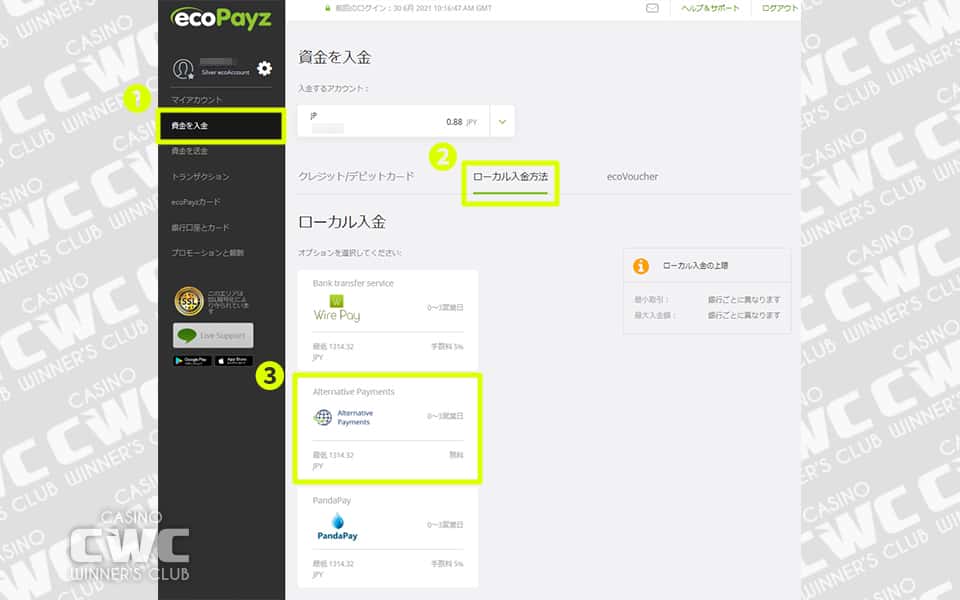Expand the account selection dropdown arrow
The image size is (960, 600).
click(x=502, y=121)
